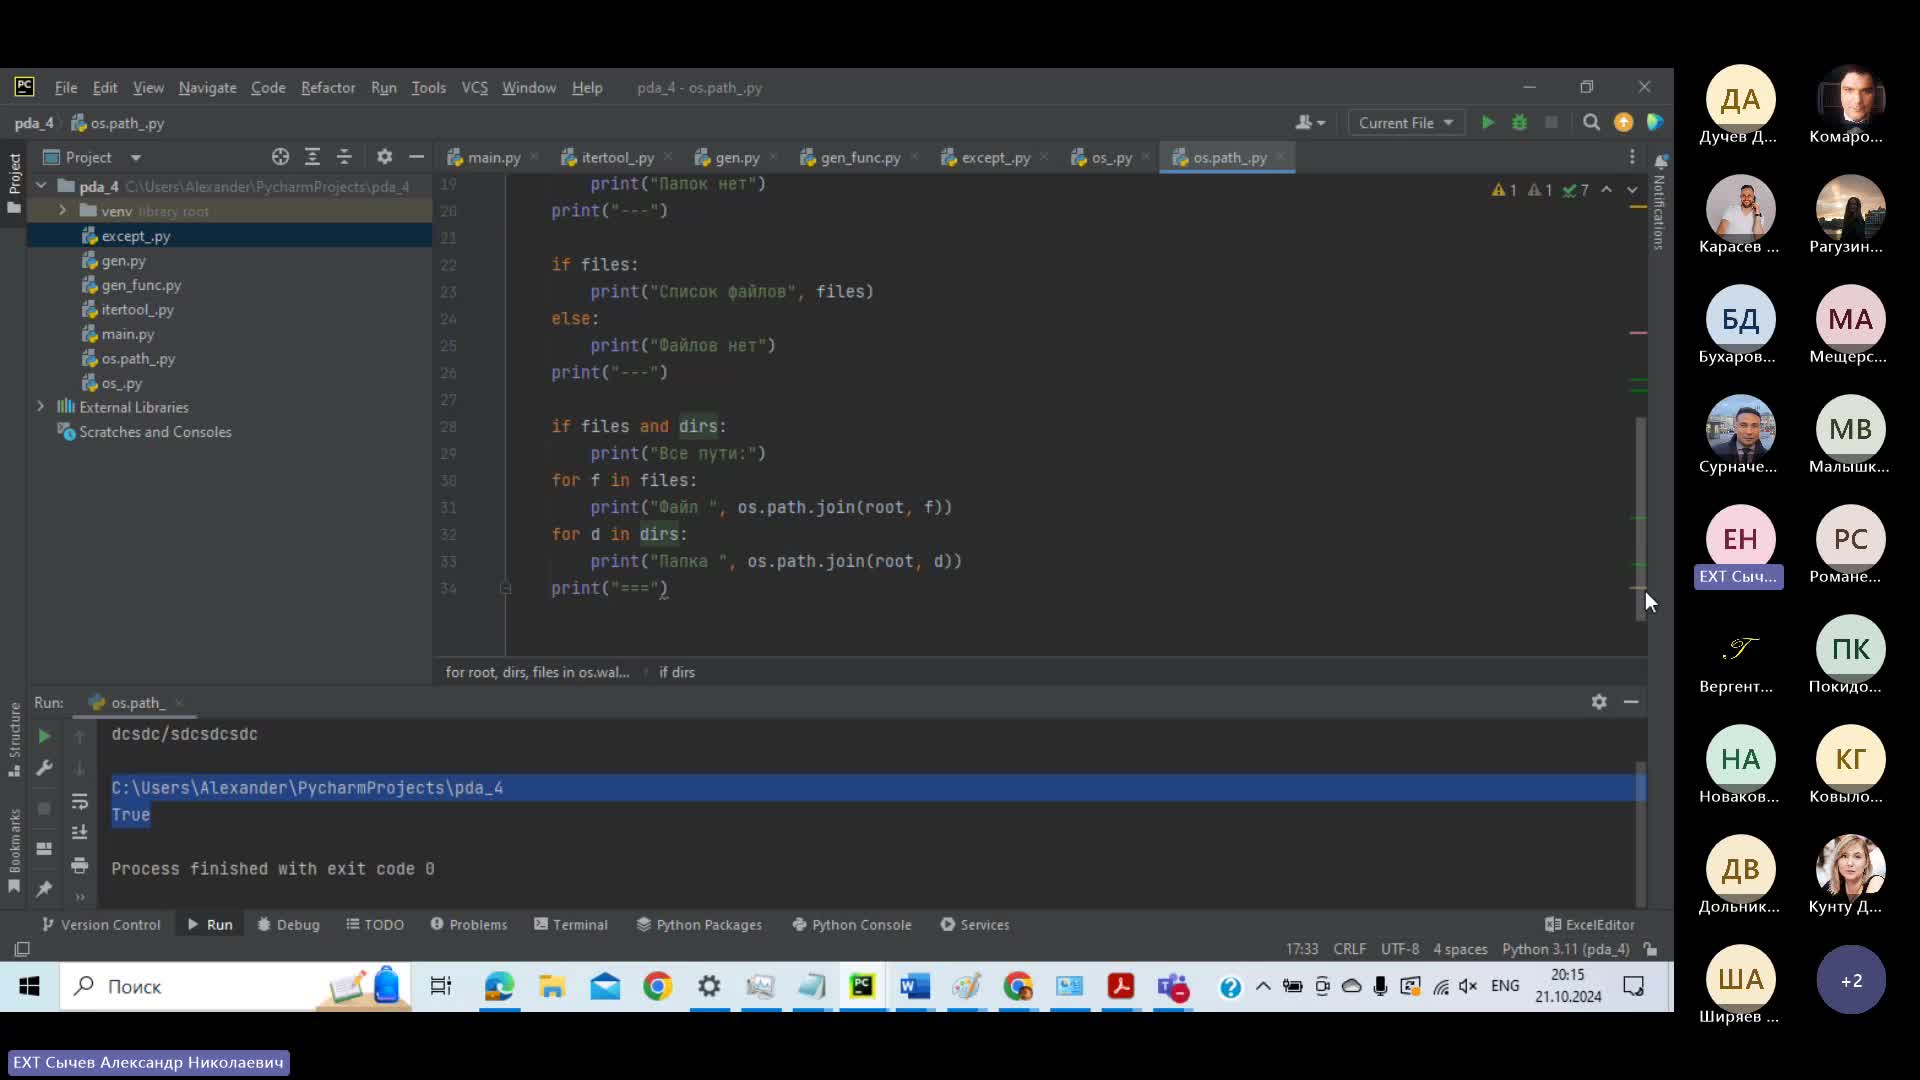Go to next highlighted error arrow
1920x1080 pixels.
click(x=1632, y=190)
